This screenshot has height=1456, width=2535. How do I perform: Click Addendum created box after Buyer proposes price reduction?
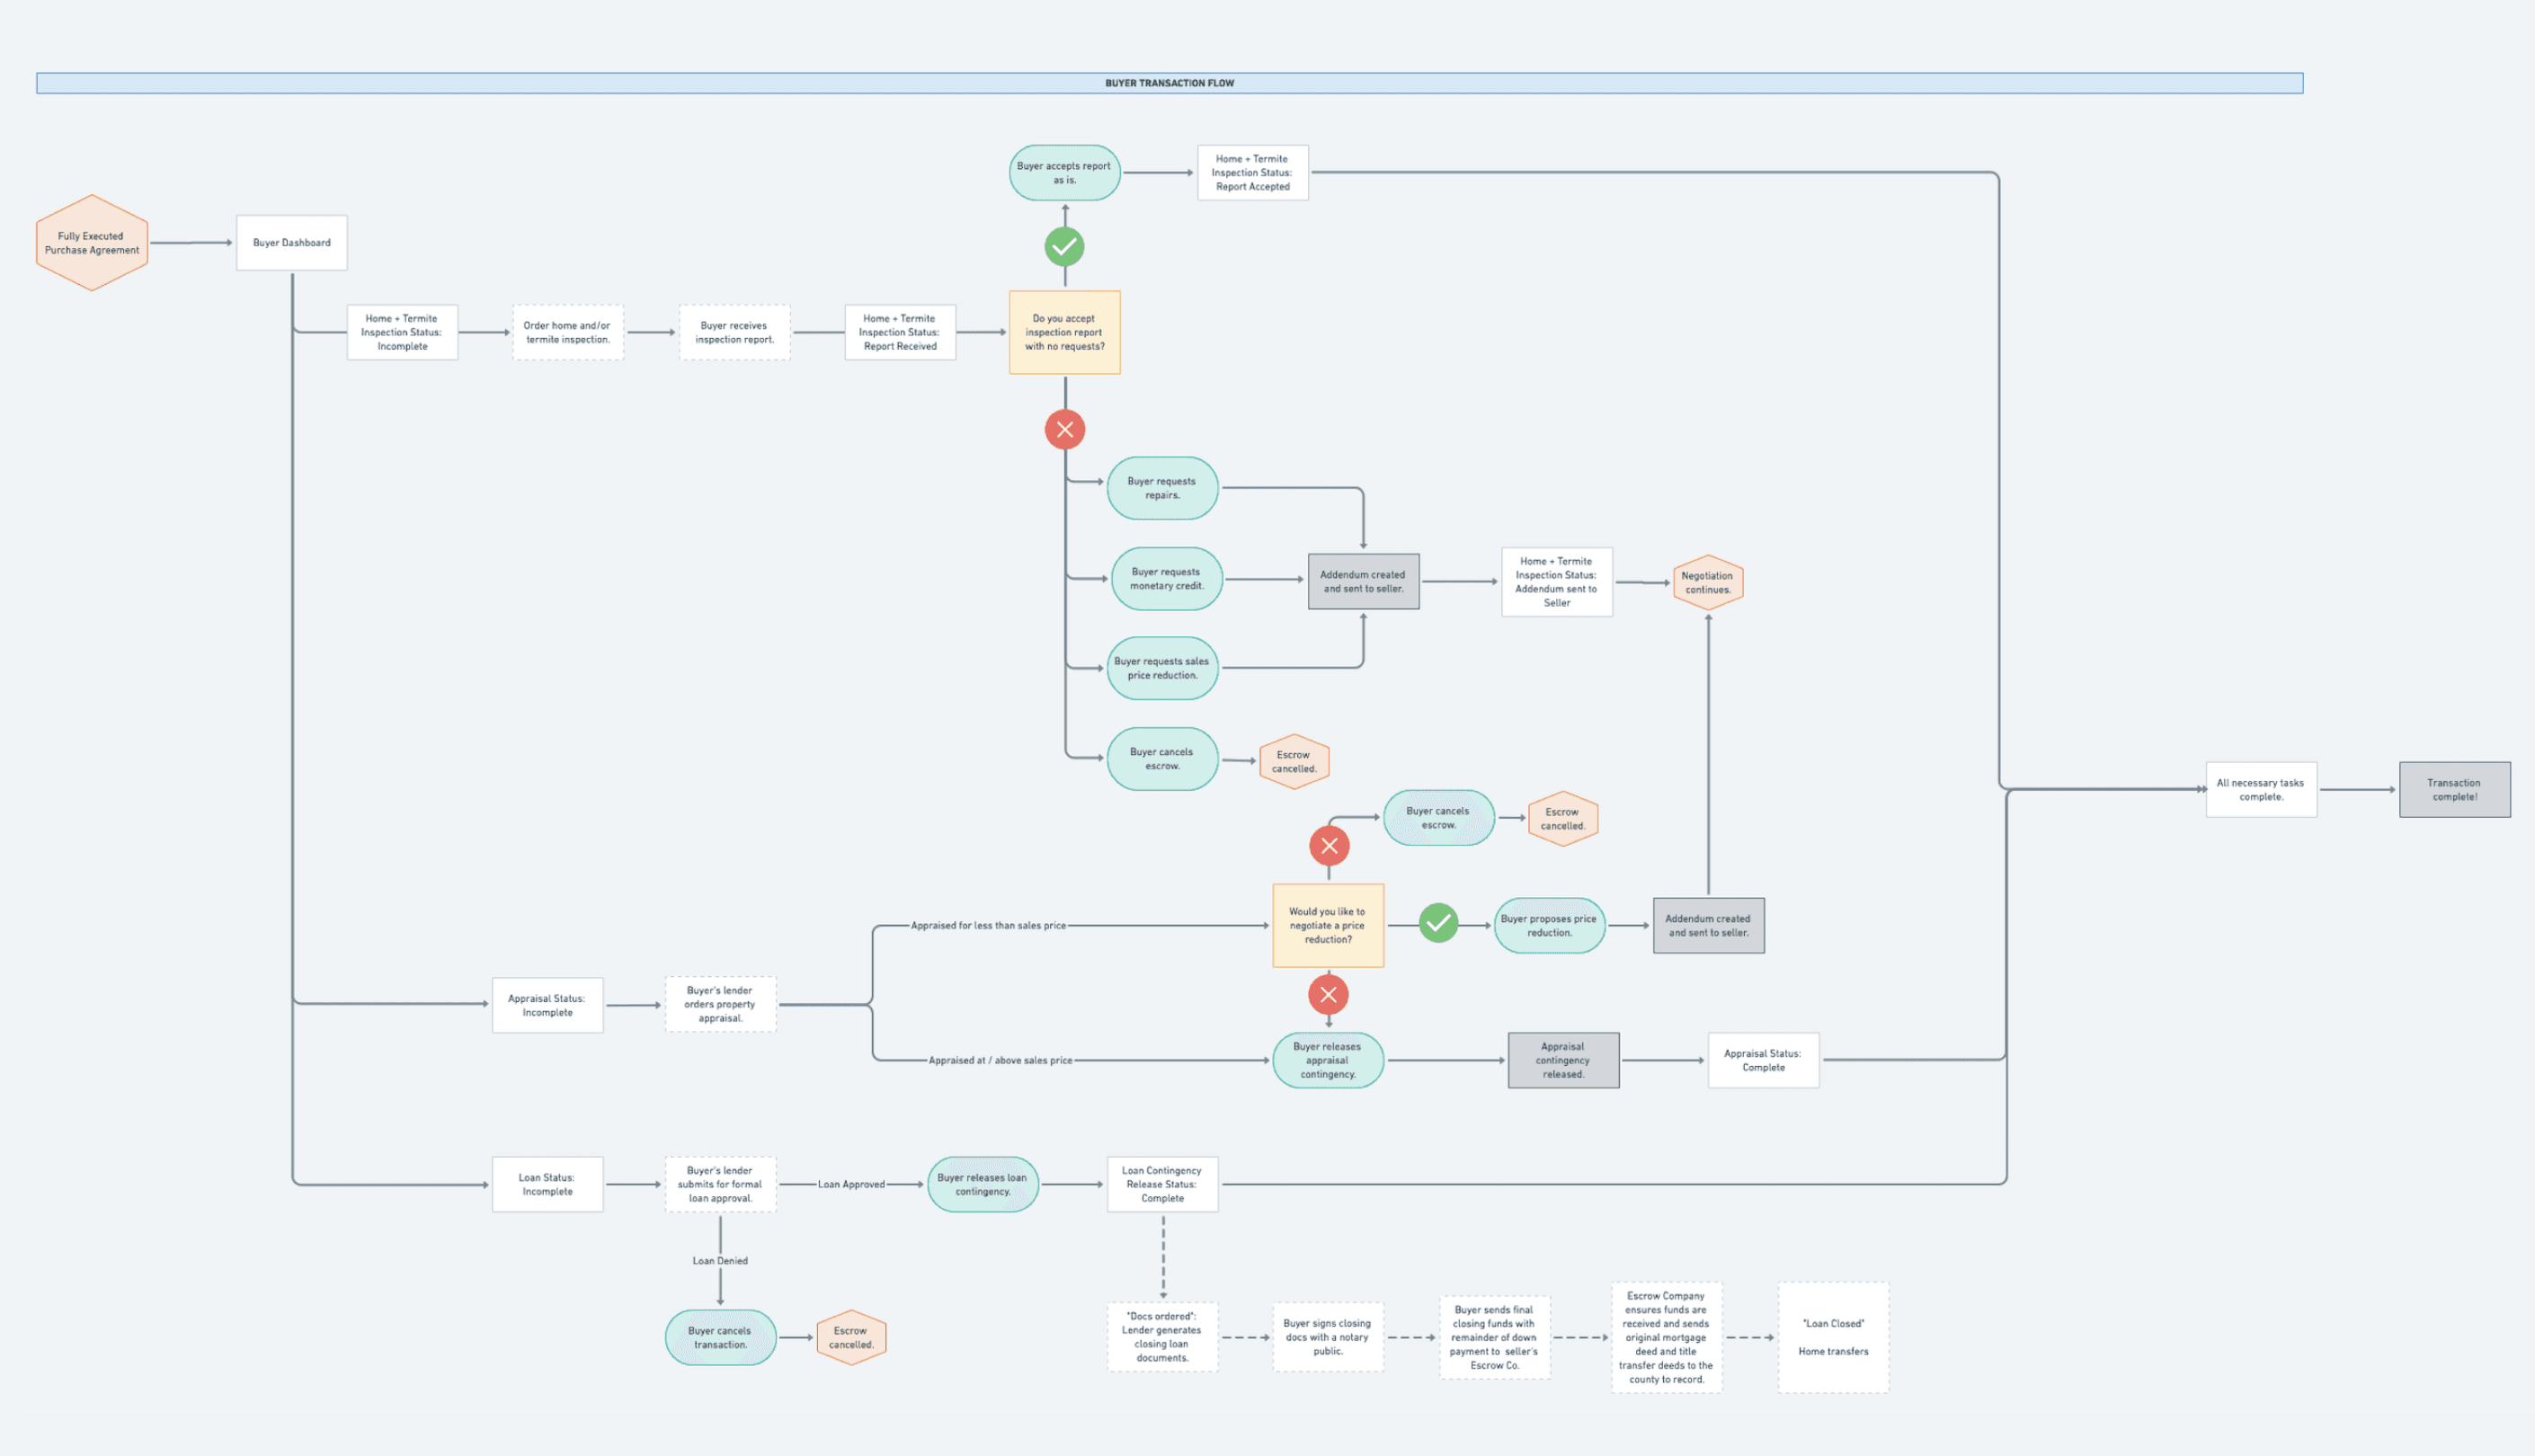tap(1708, 925)
